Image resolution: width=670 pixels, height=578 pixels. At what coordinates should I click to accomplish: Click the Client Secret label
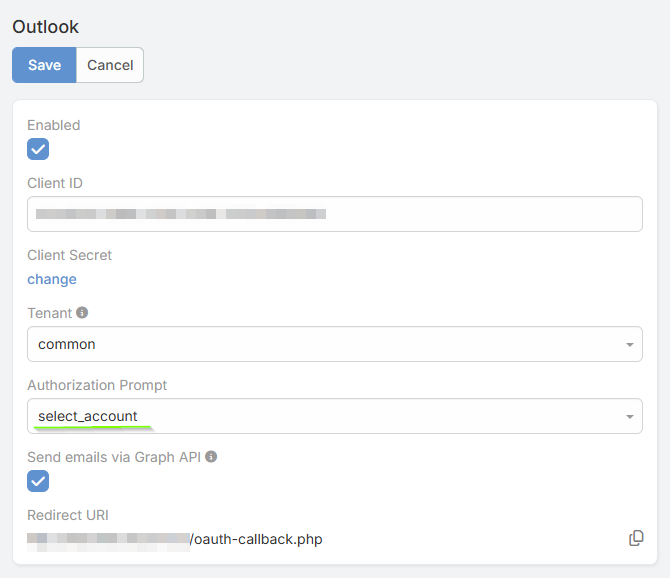pyautogui.click(x=69, y=255)
